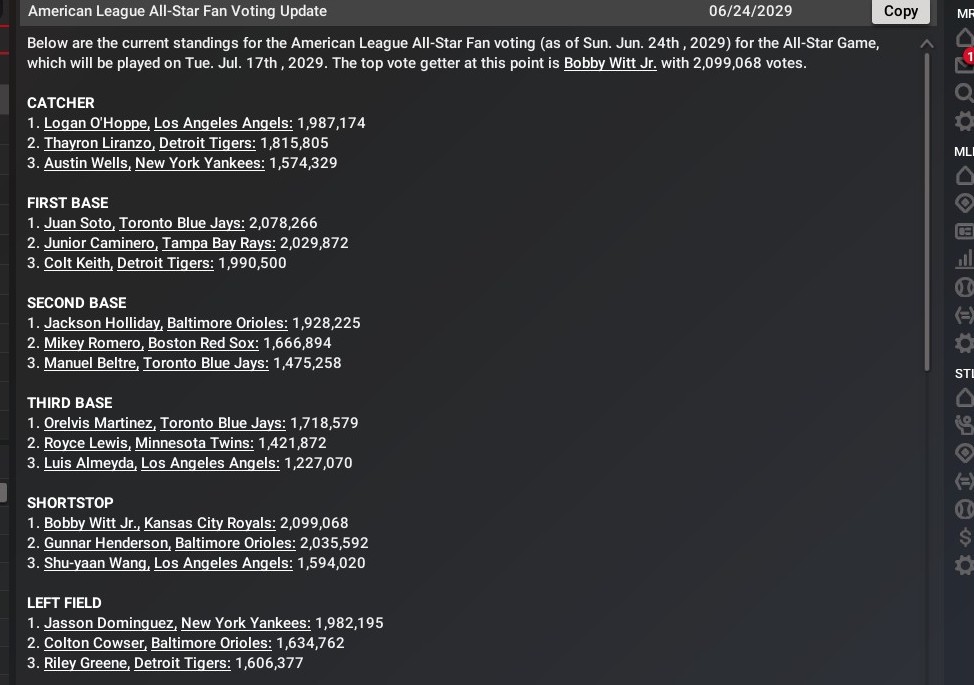974x685 pixels.
Task: Click the gear icon directly below the magnifier
Action: click(964, 121)
